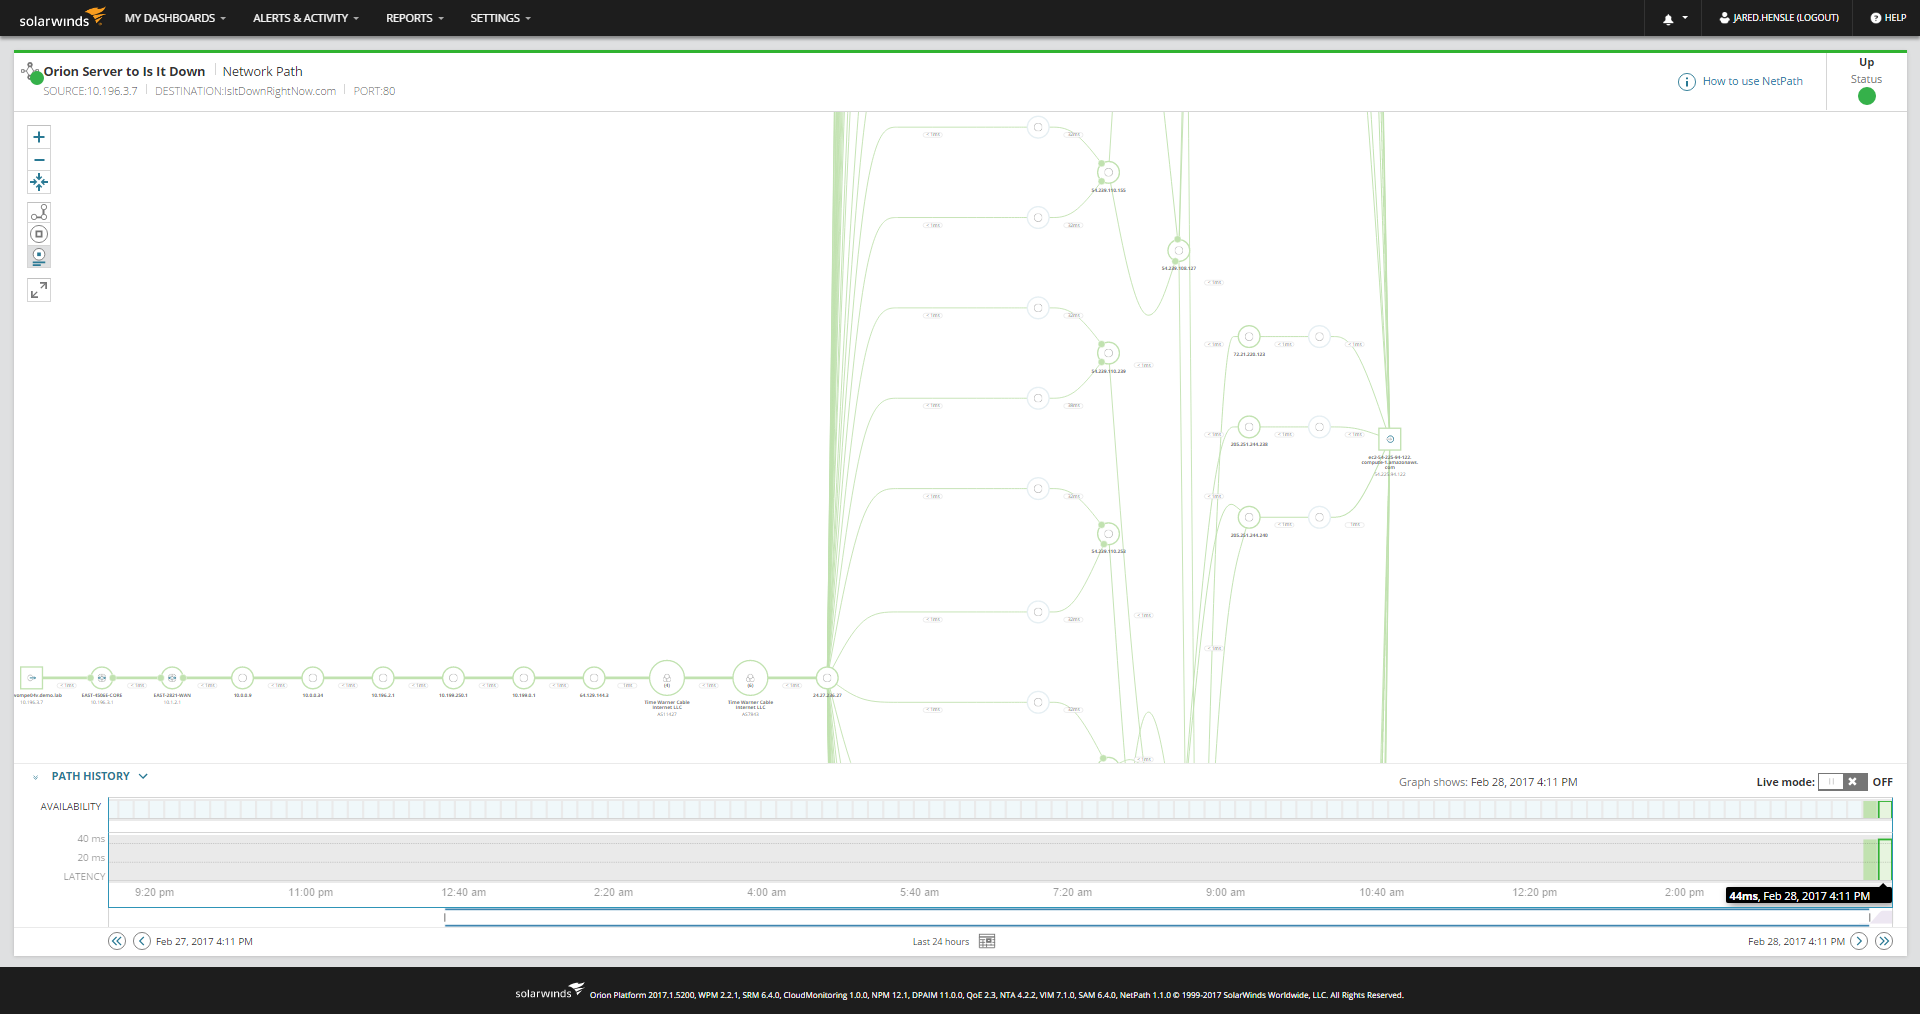Open the Path History dropdown arrow

(143, 776)
